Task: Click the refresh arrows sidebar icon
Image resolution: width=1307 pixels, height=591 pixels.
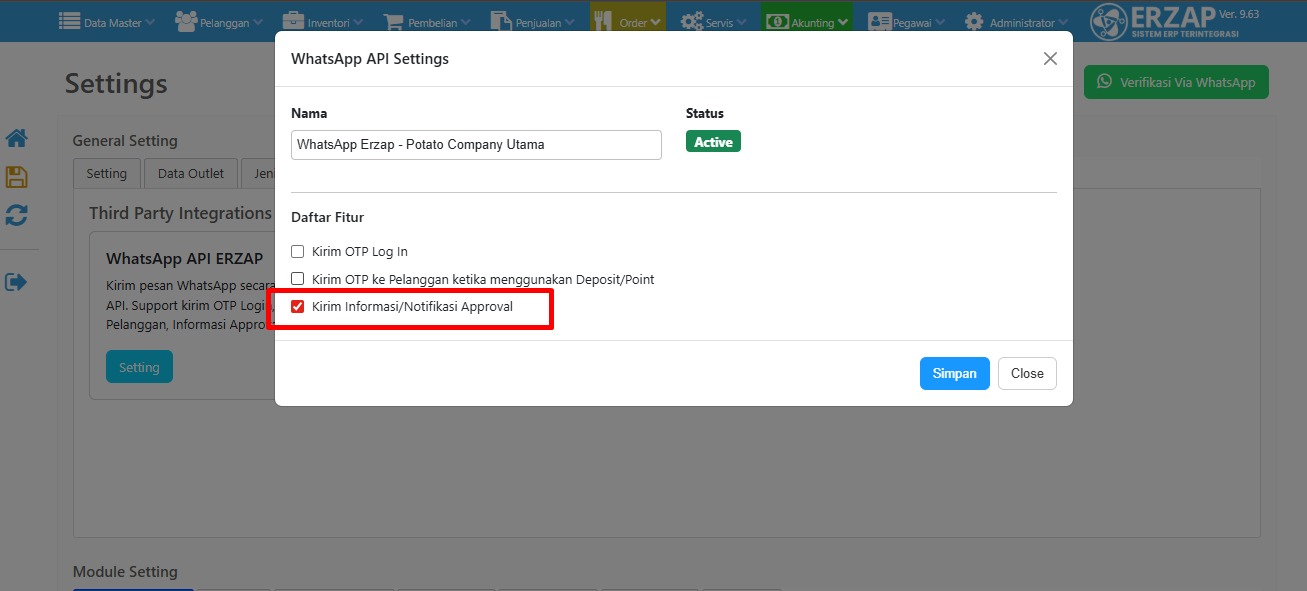Action: (16, 215)
